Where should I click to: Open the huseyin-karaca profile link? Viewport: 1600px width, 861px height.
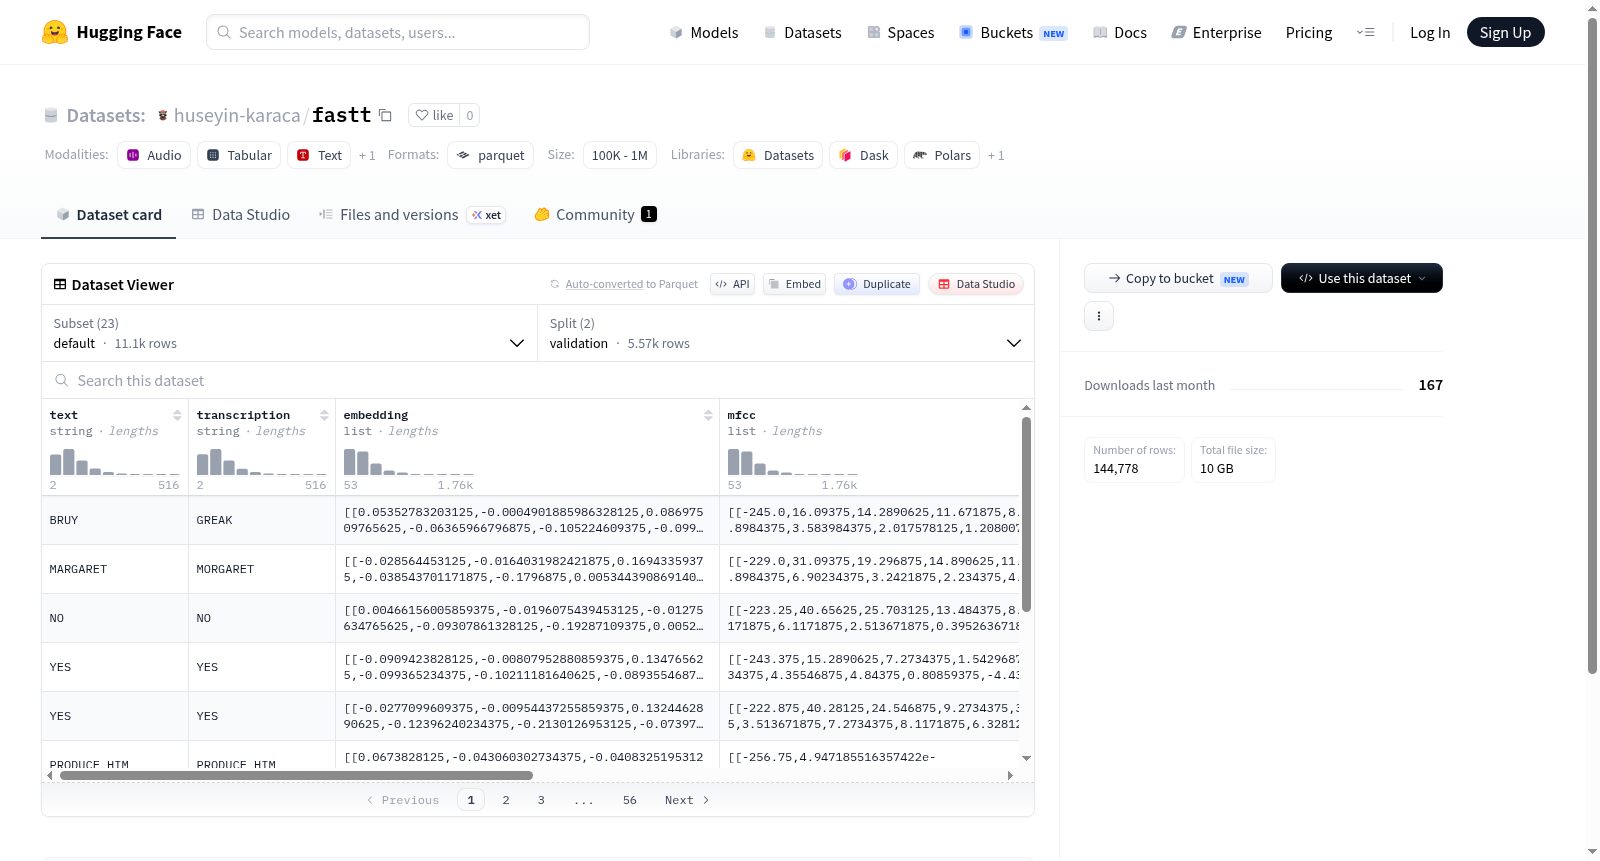click(237, 115)
